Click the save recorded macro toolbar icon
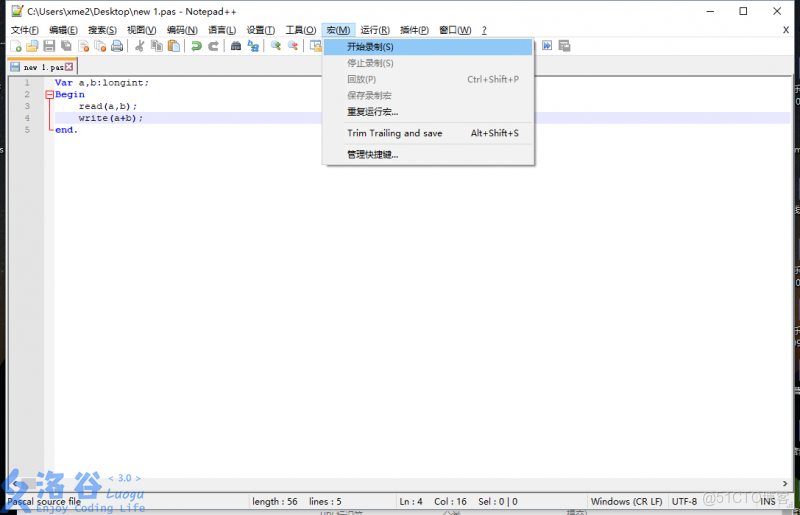This screenshot has width=800, height=515. [x=564, y=46]
